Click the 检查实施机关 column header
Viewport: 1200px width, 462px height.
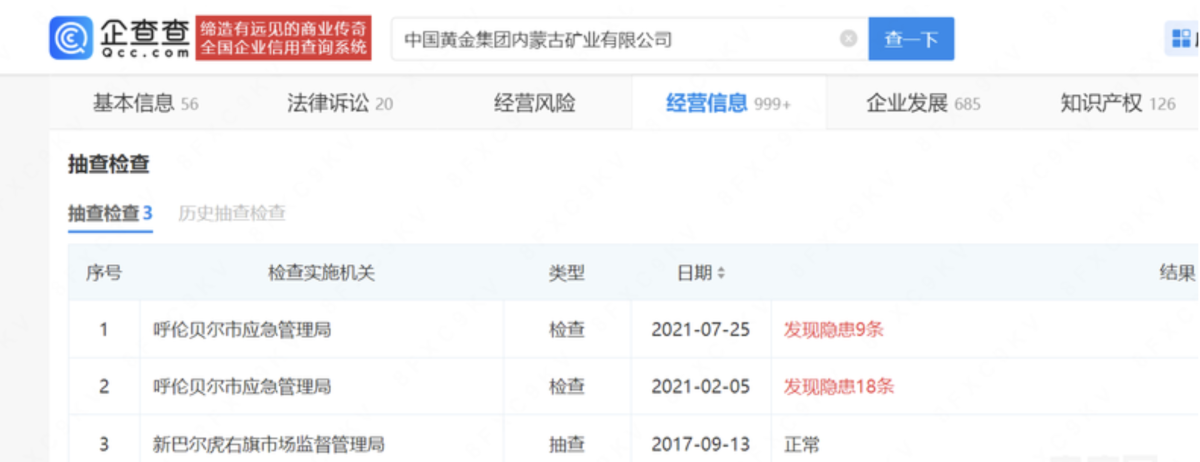click(x=321, y=273)
